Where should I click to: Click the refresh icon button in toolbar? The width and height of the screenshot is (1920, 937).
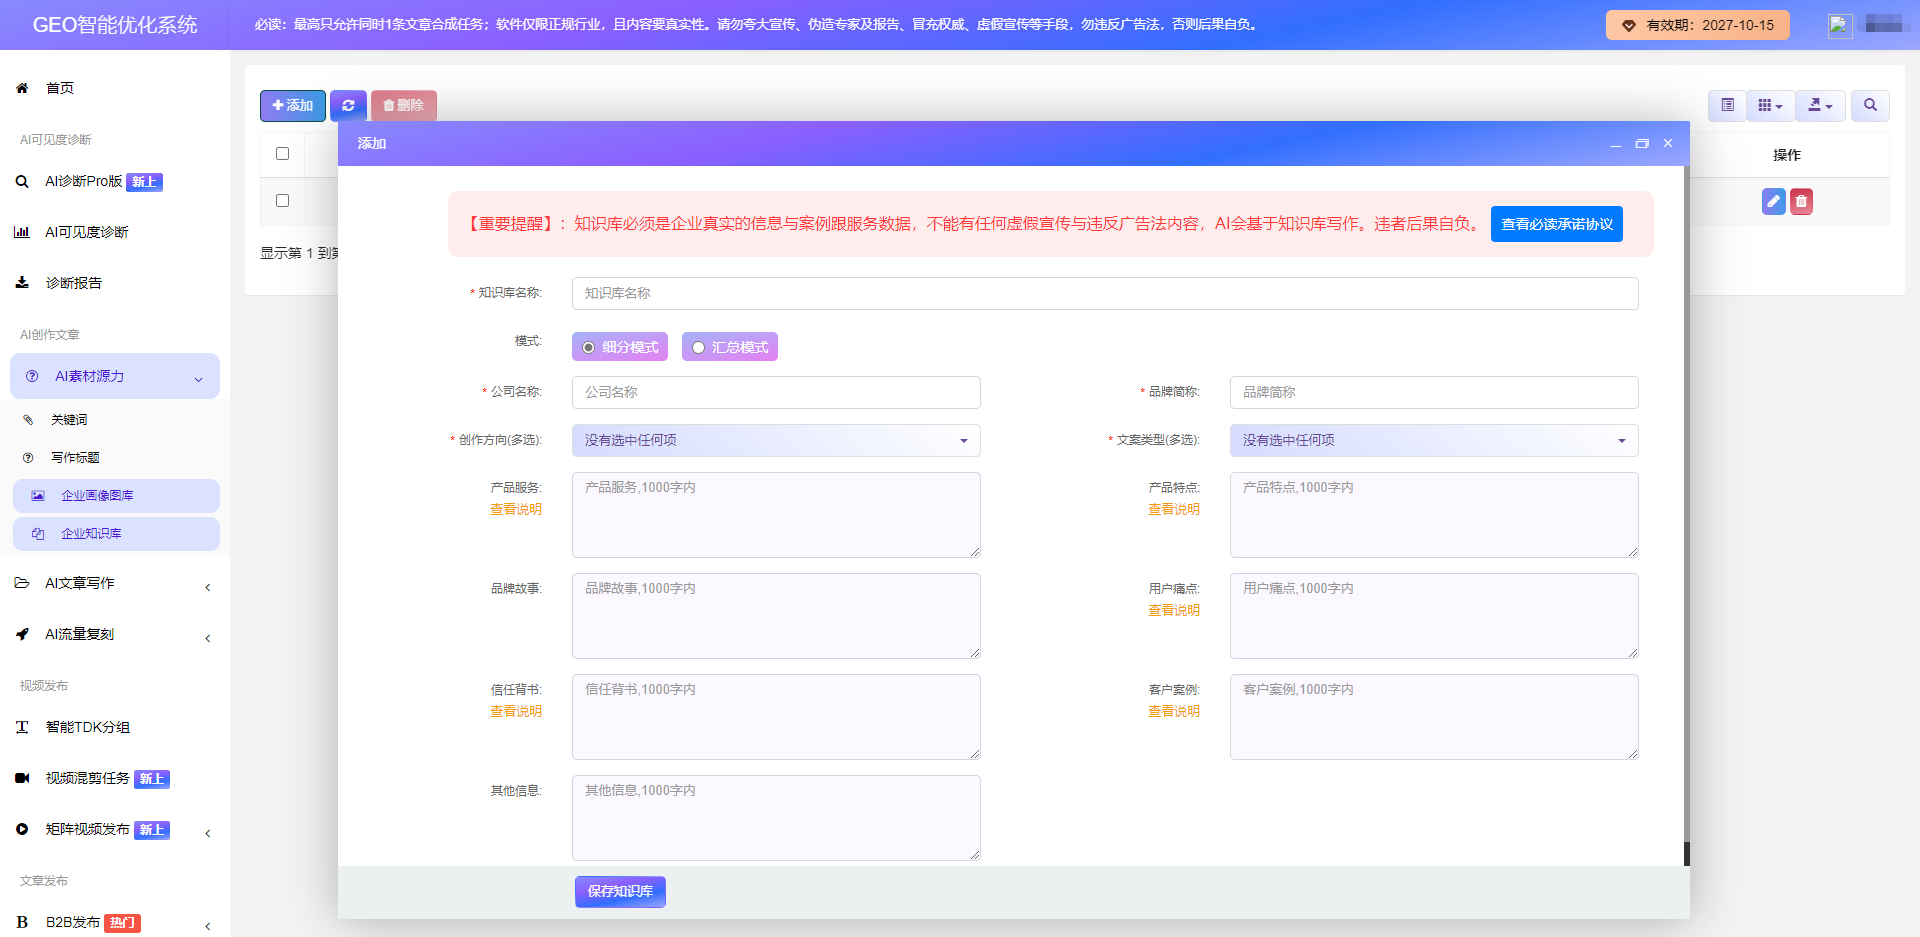pyautogui.click(x=348, y=105)
